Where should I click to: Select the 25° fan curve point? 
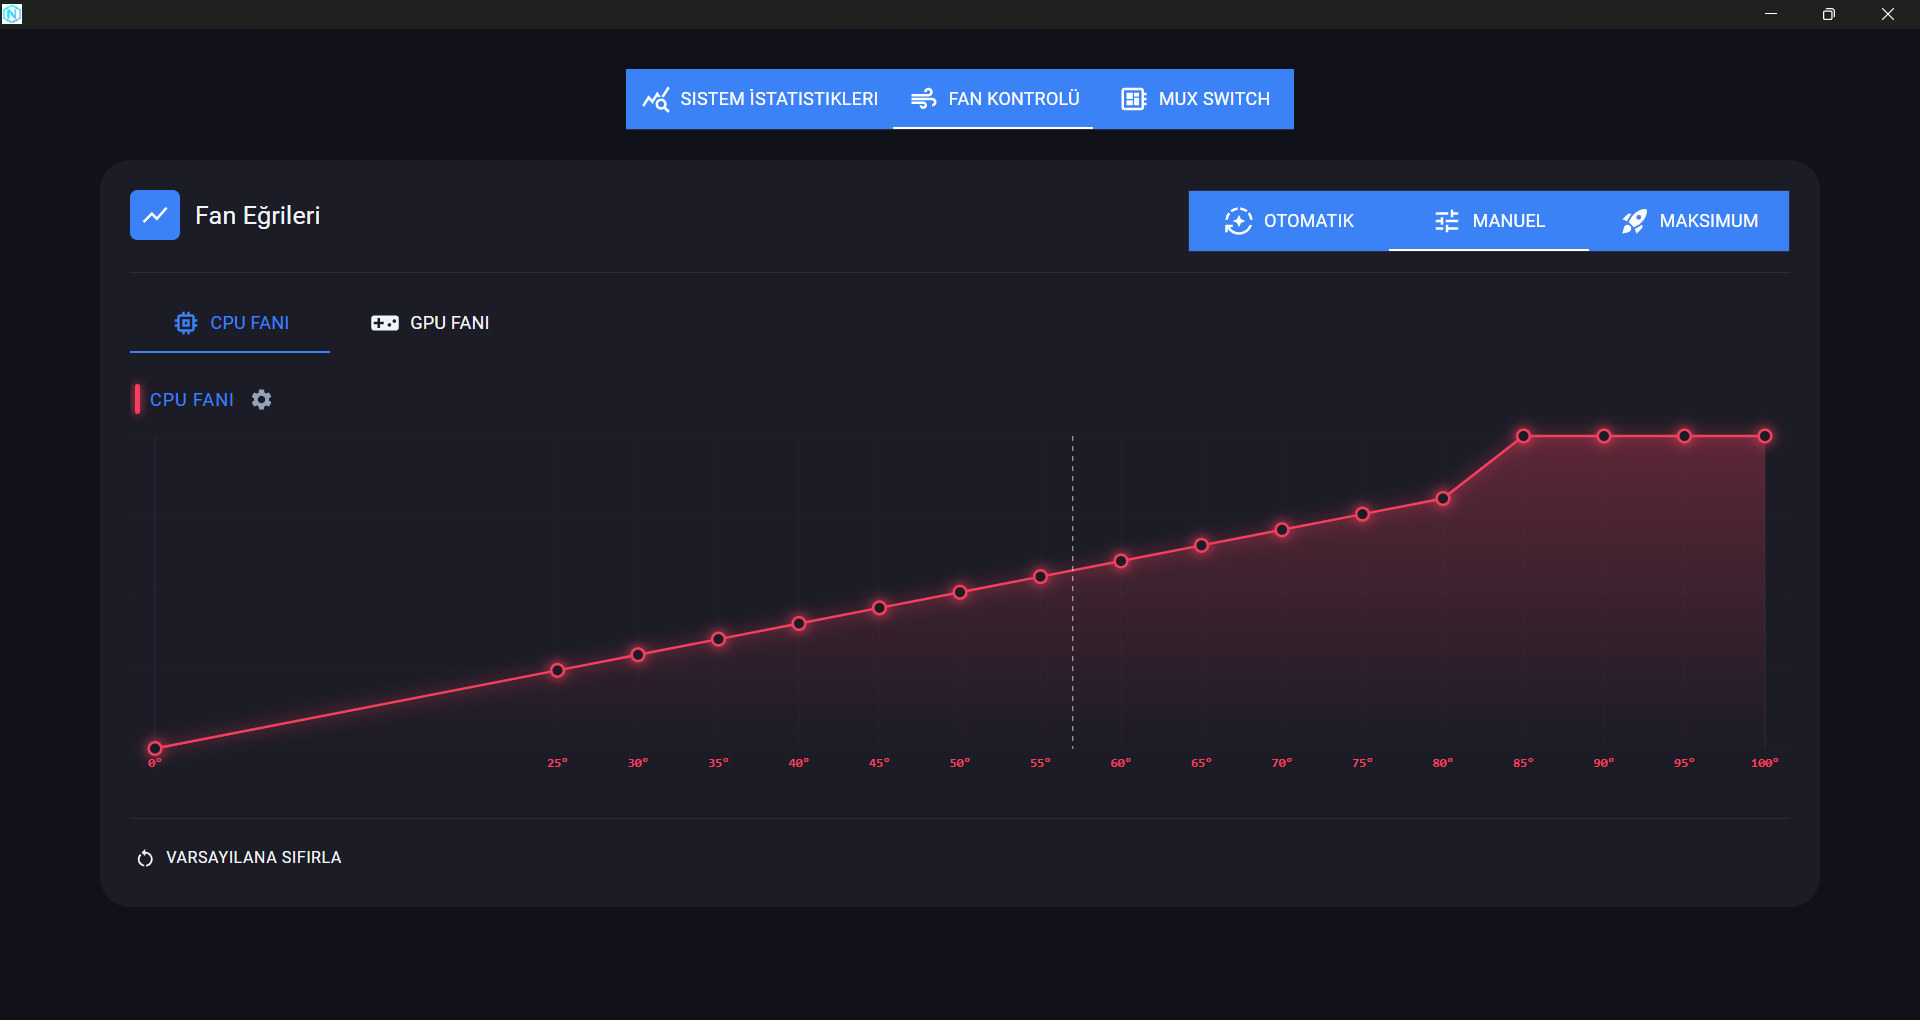pos(557,670)
